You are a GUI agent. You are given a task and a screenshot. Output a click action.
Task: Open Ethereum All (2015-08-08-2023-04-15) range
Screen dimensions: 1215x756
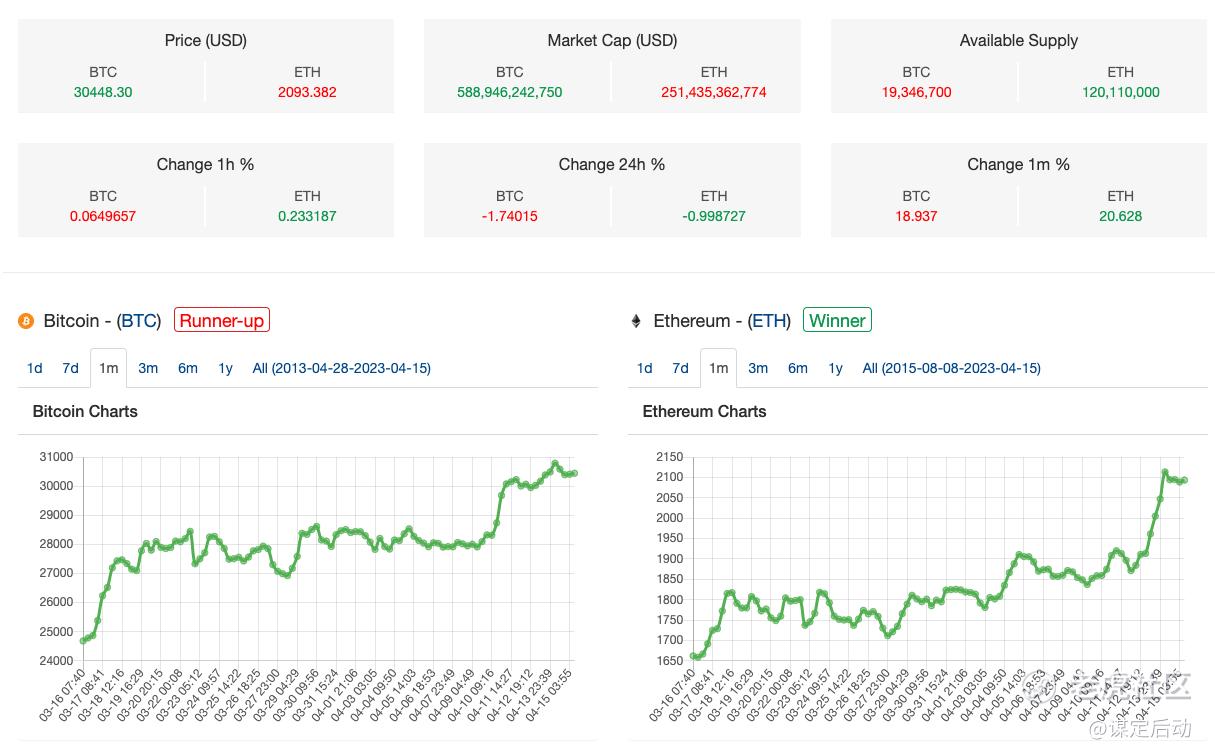(x=951, y=368)
